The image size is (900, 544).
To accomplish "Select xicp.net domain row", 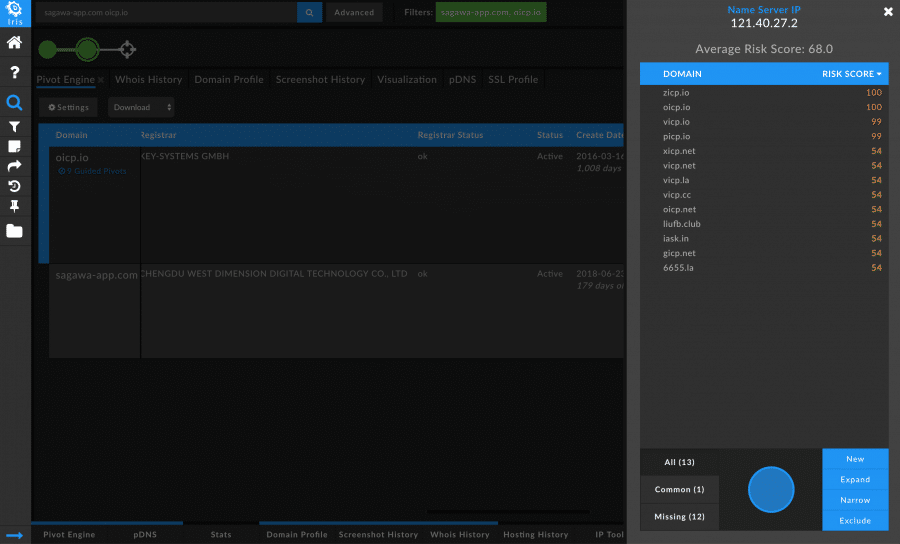I will (x=764, y=151).
